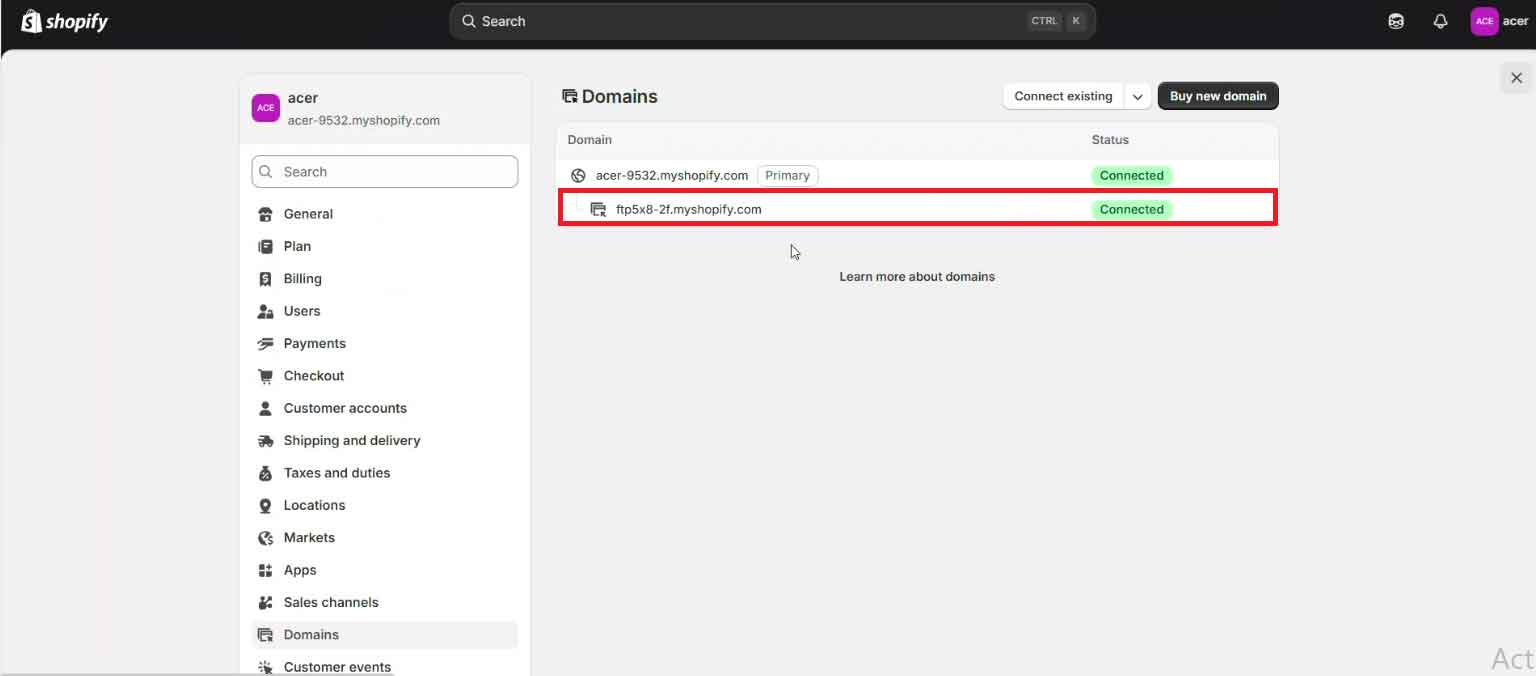Open General settings
Screen dimensions: 1536x676
385,214
